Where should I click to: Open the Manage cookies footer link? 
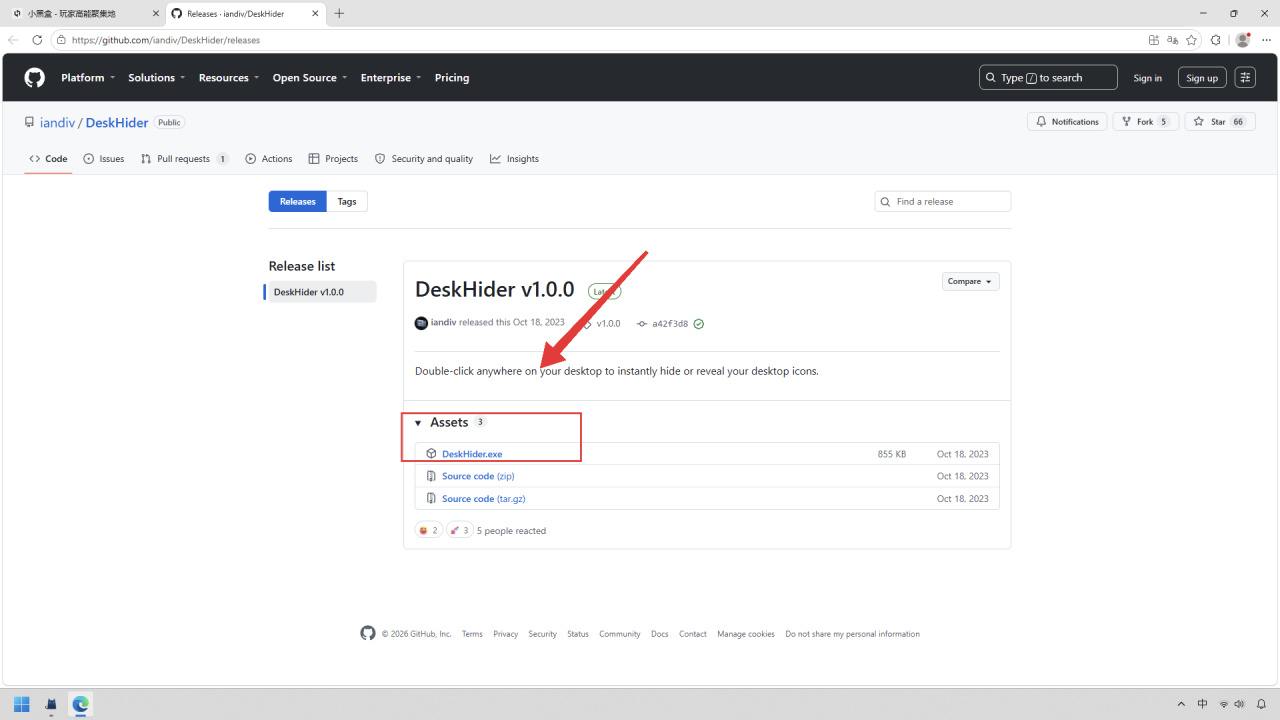(x=746, y=634)
